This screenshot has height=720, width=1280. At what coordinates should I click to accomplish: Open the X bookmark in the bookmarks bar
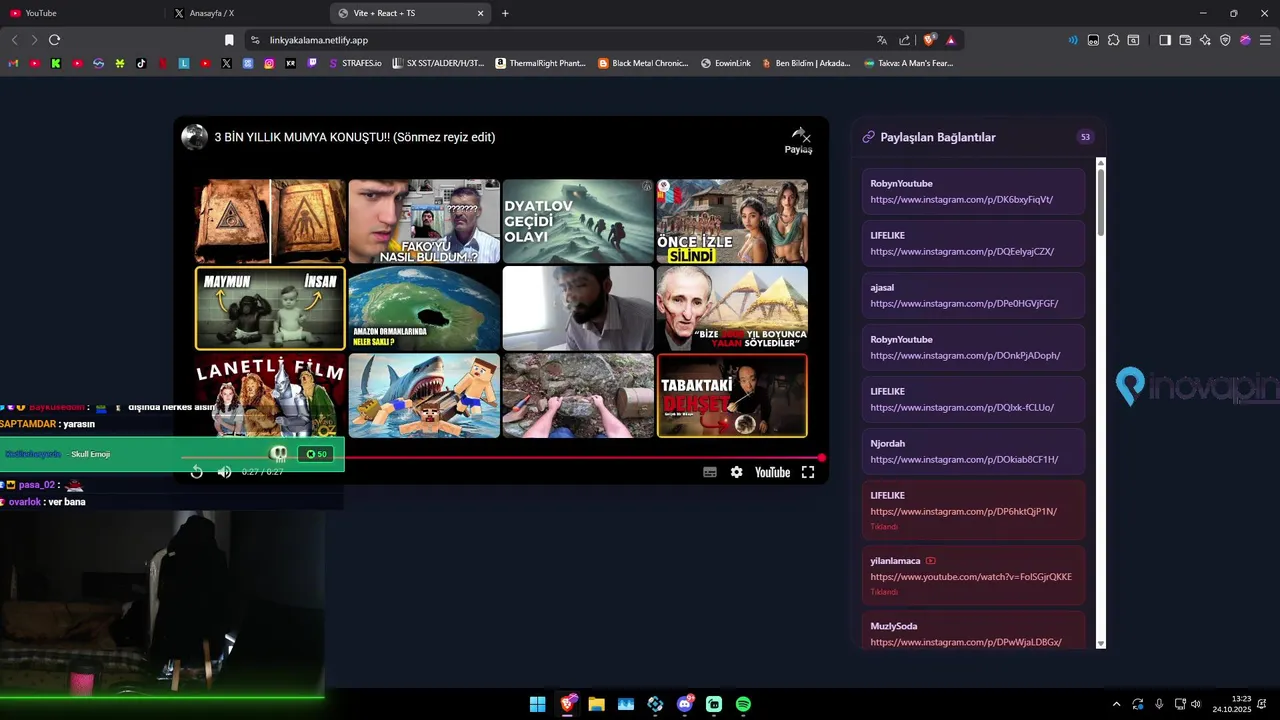(x=226, y=63)
